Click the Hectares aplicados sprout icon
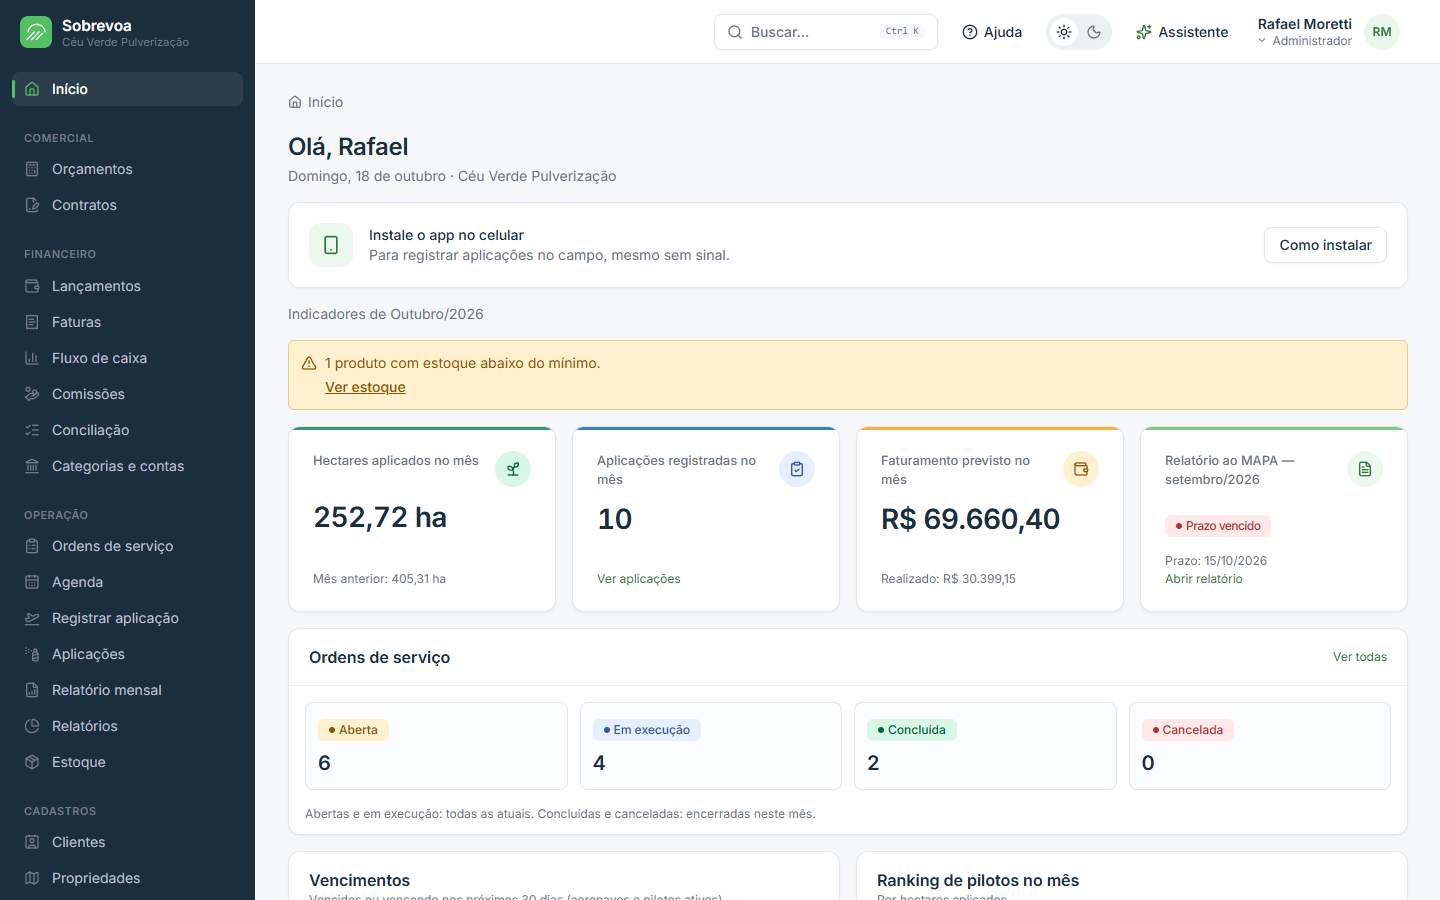Image resolution: width=1440 pixels, height=900 pixels. 513,469
